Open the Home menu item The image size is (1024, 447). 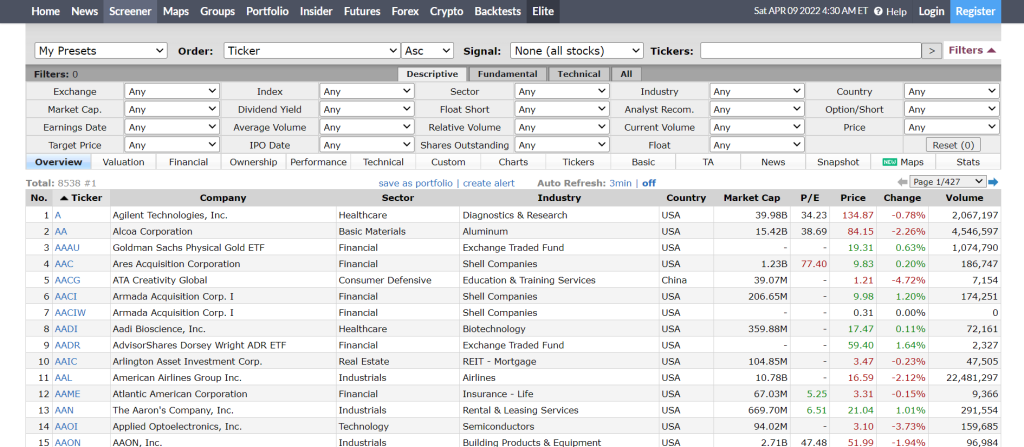point(45,11)
